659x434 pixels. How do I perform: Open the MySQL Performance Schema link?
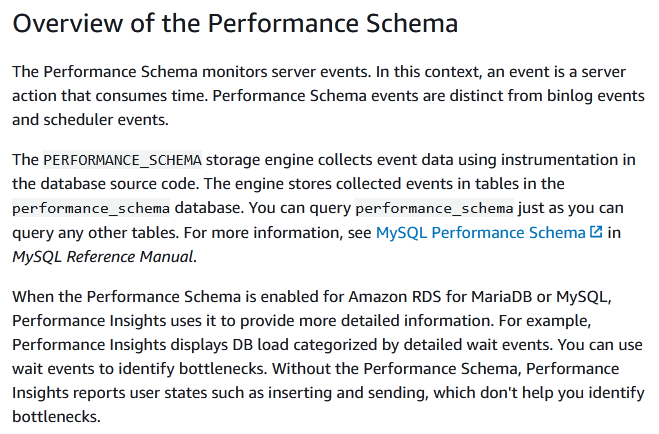480,232
